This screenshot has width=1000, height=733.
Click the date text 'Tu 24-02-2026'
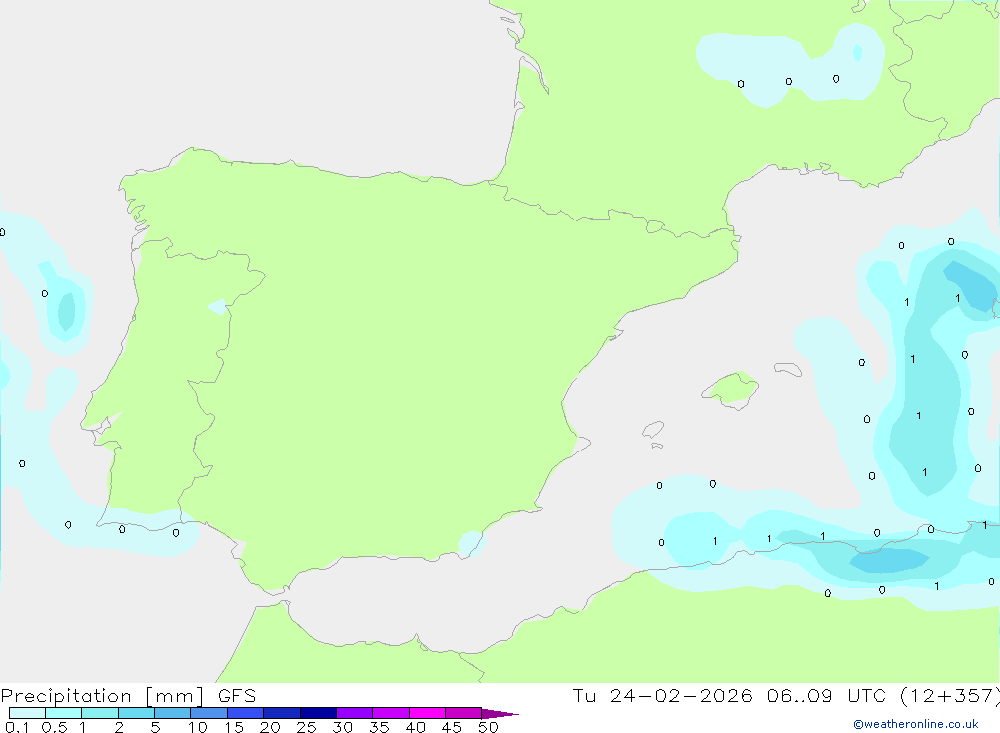662,695
